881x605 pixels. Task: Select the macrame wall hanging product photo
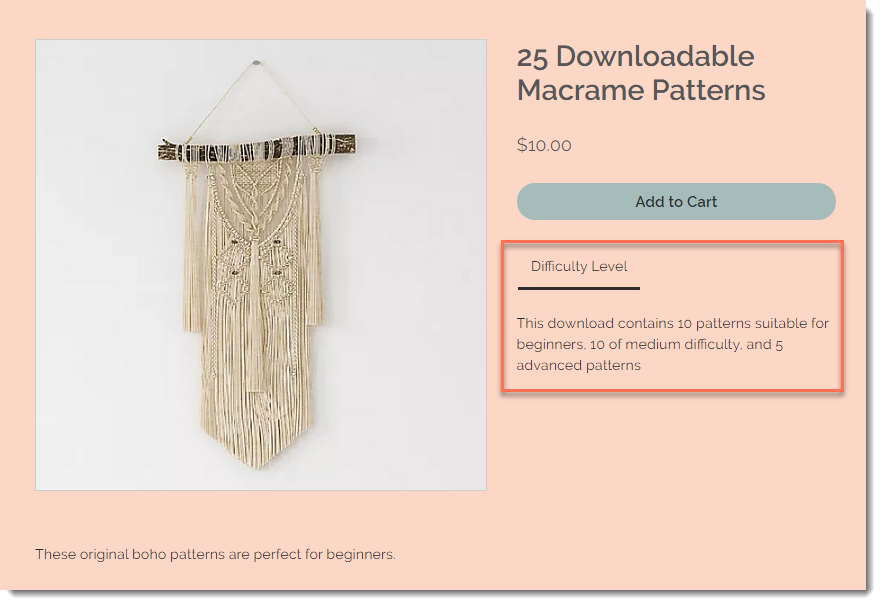coord(261,265)
